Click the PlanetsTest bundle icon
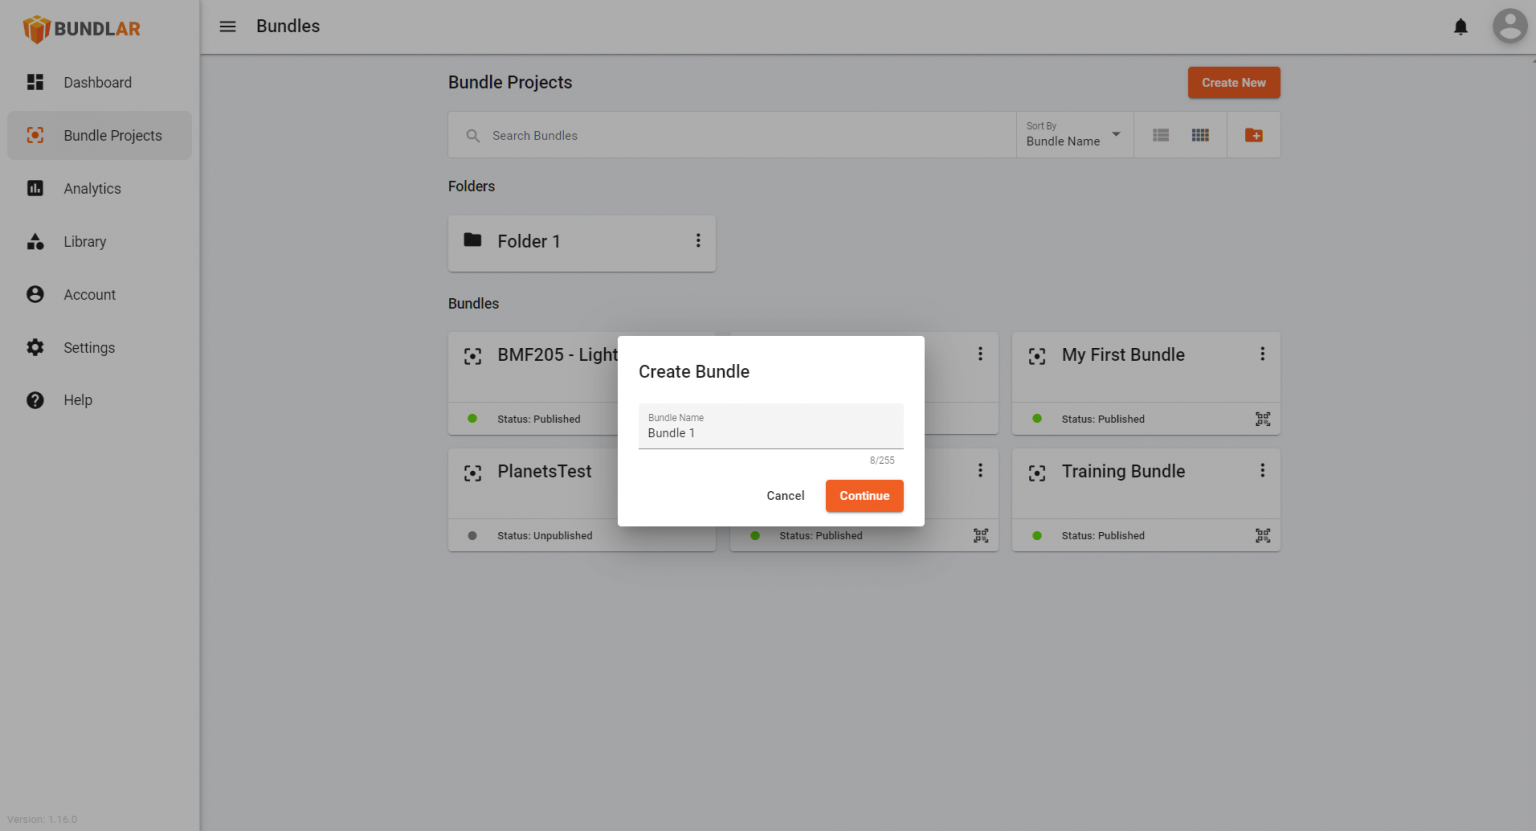This screenshot has height=831, width=1536. [x=473, y=473]
